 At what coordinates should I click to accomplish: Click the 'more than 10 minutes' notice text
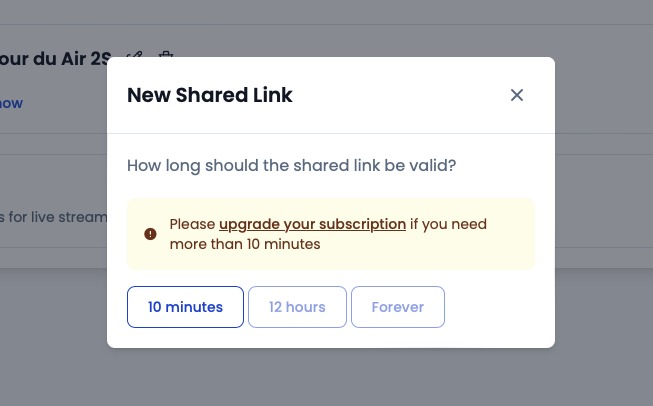(245, 244)
